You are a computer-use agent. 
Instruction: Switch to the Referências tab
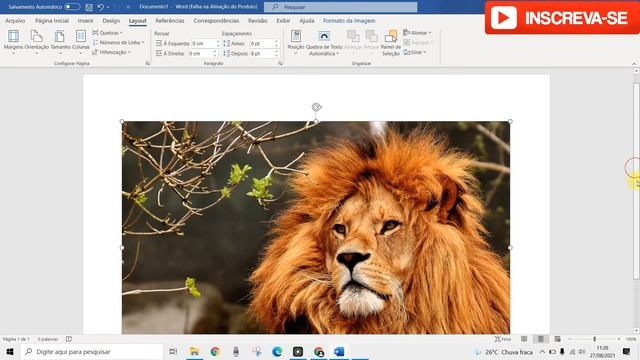pyautogui.click(x=170, y=20)
